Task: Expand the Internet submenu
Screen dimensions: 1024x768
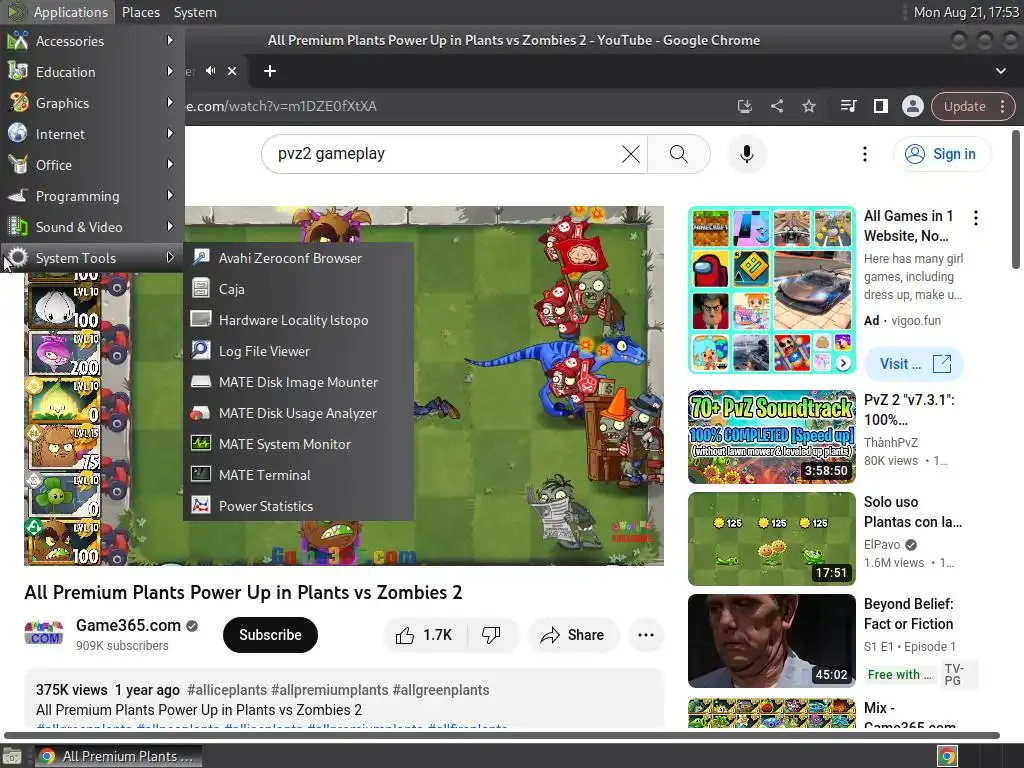Action: [92, 134]
